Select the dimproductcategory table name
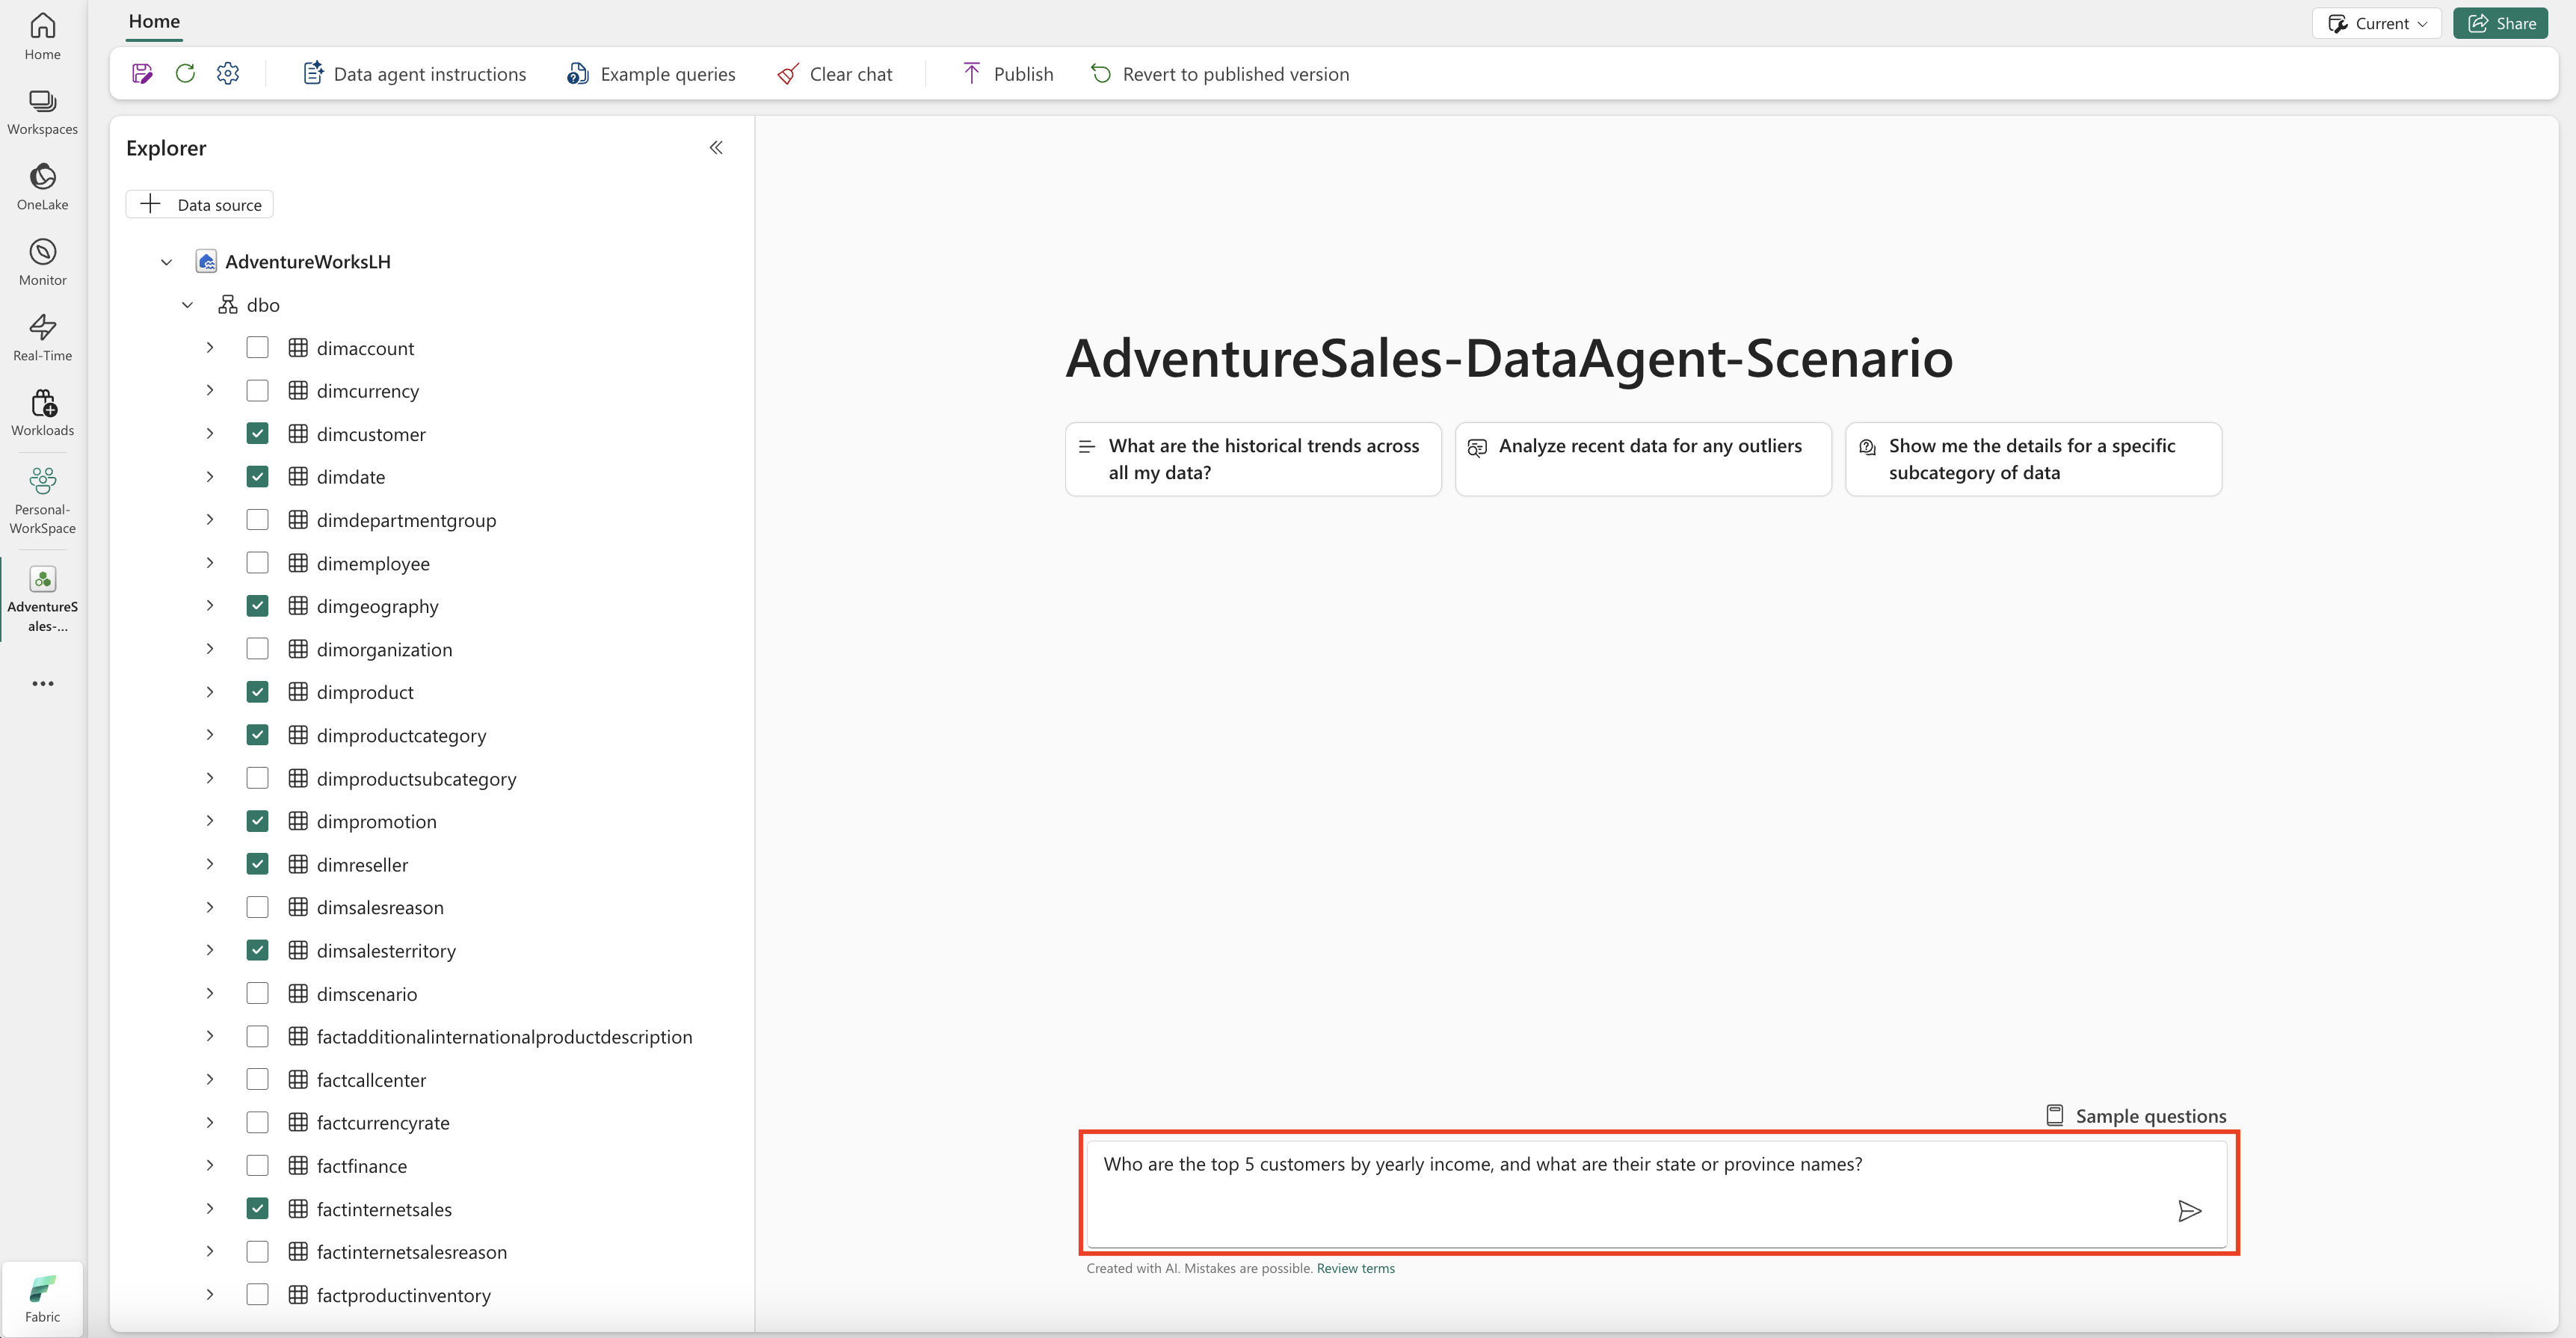The height and width of the screenshot is (1338, 2576). (x=401, y=735)
